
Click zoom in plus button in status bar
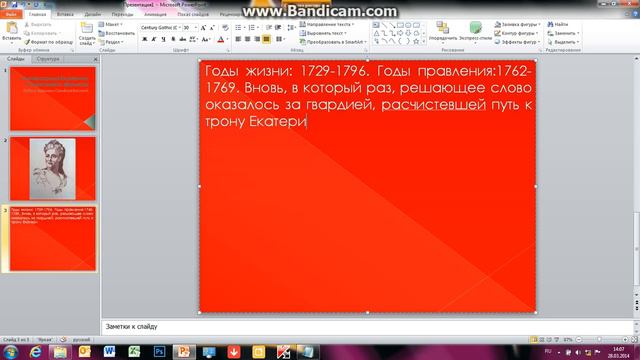tap(625, 340)
